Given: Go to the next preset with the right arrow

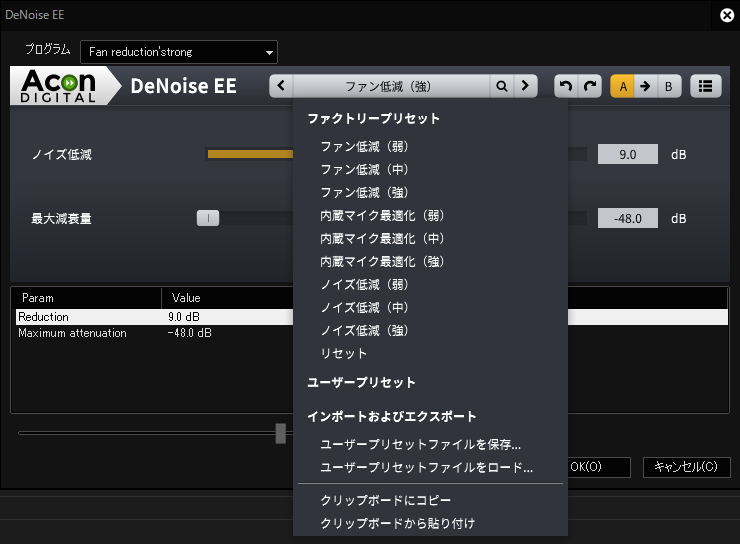Looking at the screenshot, I should [525, 86].
